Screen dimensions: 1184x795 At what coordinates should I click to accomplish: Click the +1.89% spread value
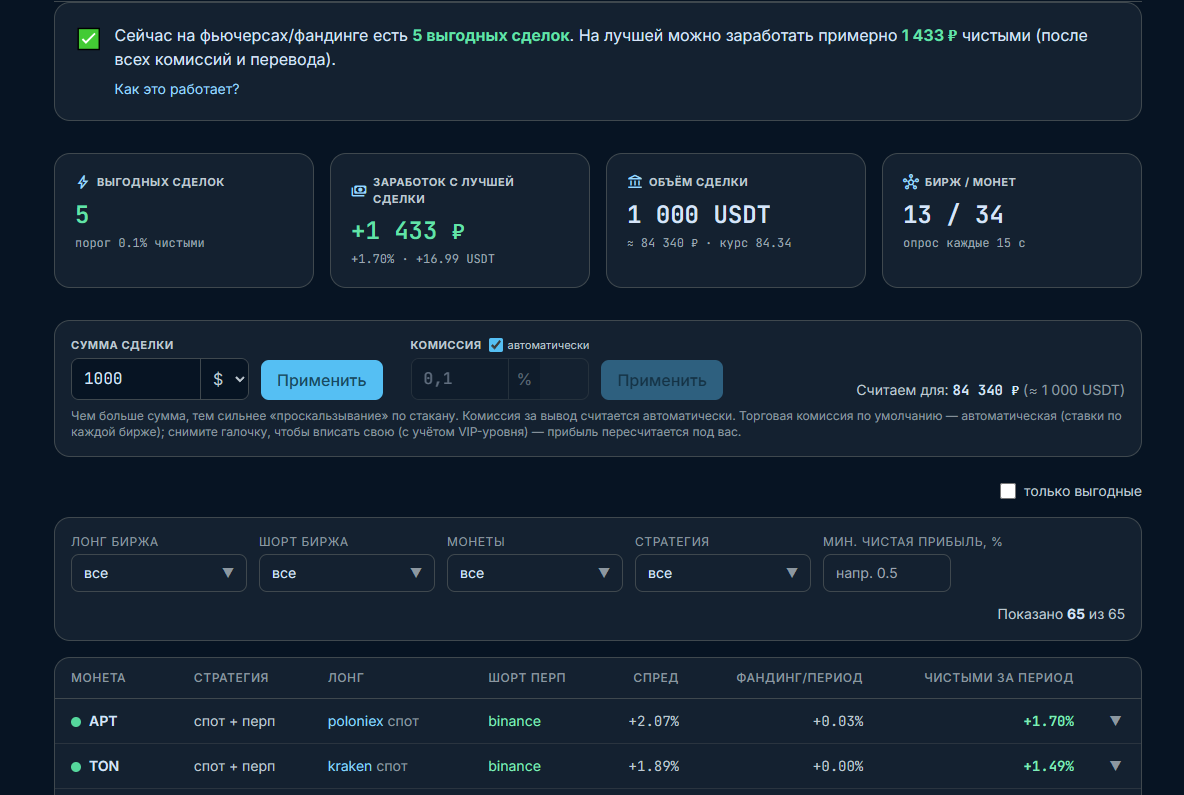coord(654,767)
